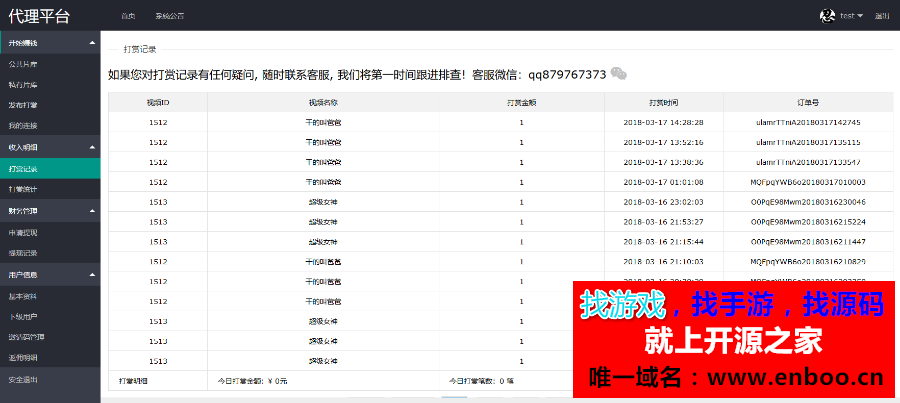Click the WeChat icon after the customer service number
This screenshot has height=403, width=900.
click(618, 74)
